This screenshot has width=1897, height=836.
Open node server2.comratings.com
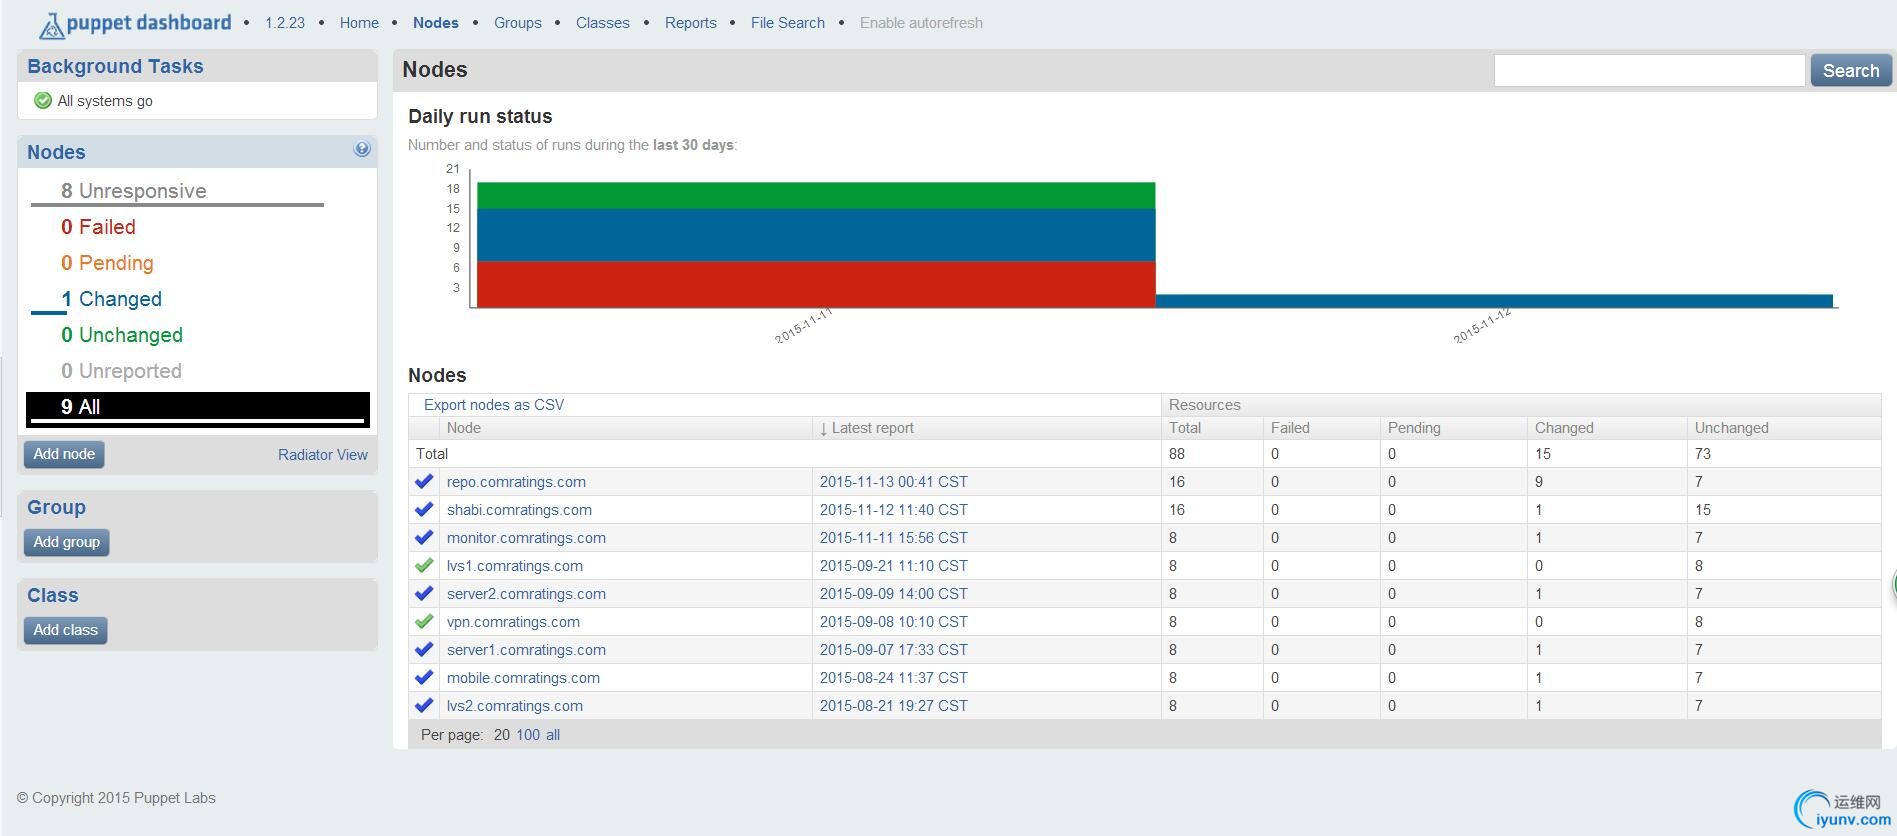(x=526, y=594)
